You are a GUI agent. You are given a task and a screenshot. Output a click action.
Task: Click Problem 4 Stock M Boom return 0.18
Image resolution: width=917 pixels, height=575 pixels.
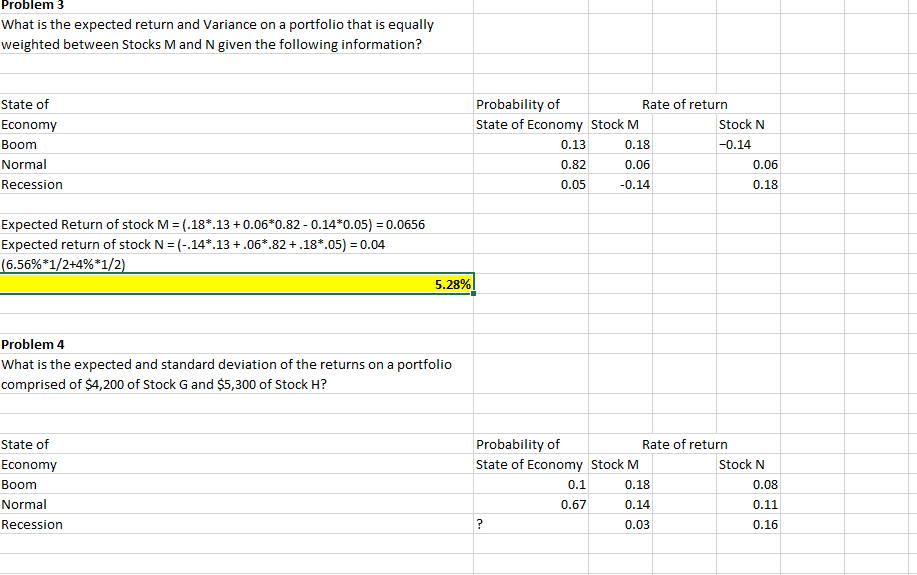[637, 484]
